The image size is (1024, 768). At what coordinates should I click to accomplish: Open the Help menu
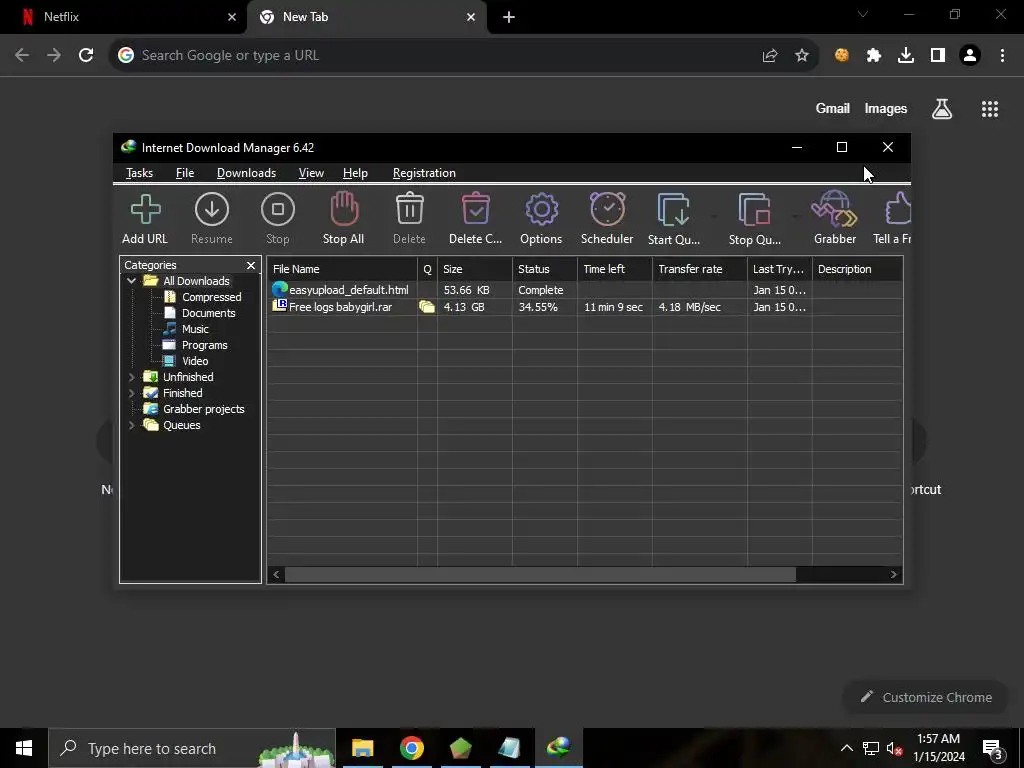click(x=355, y=173)
